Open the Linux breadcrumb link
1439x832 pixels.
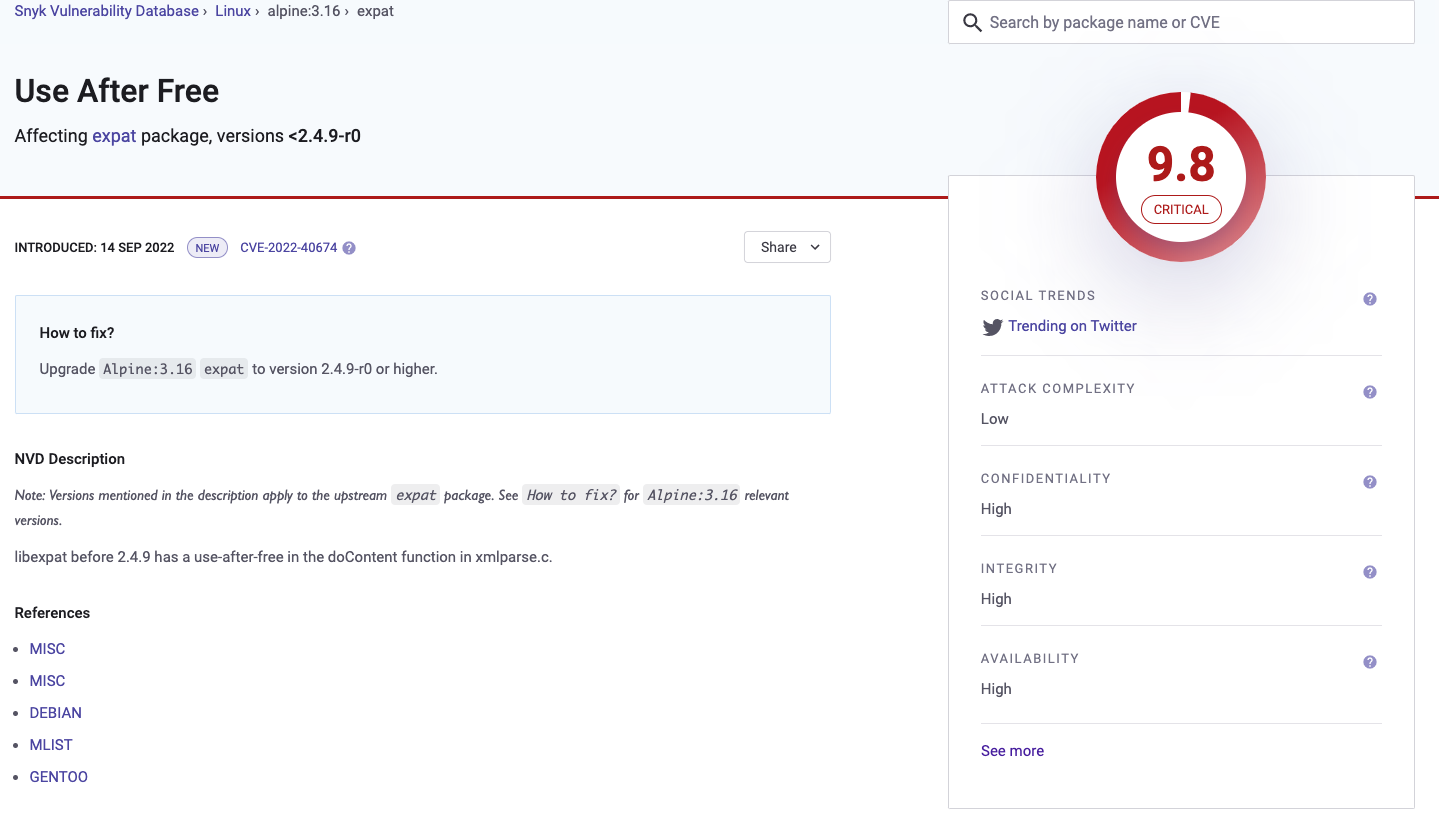click(232, 11)
